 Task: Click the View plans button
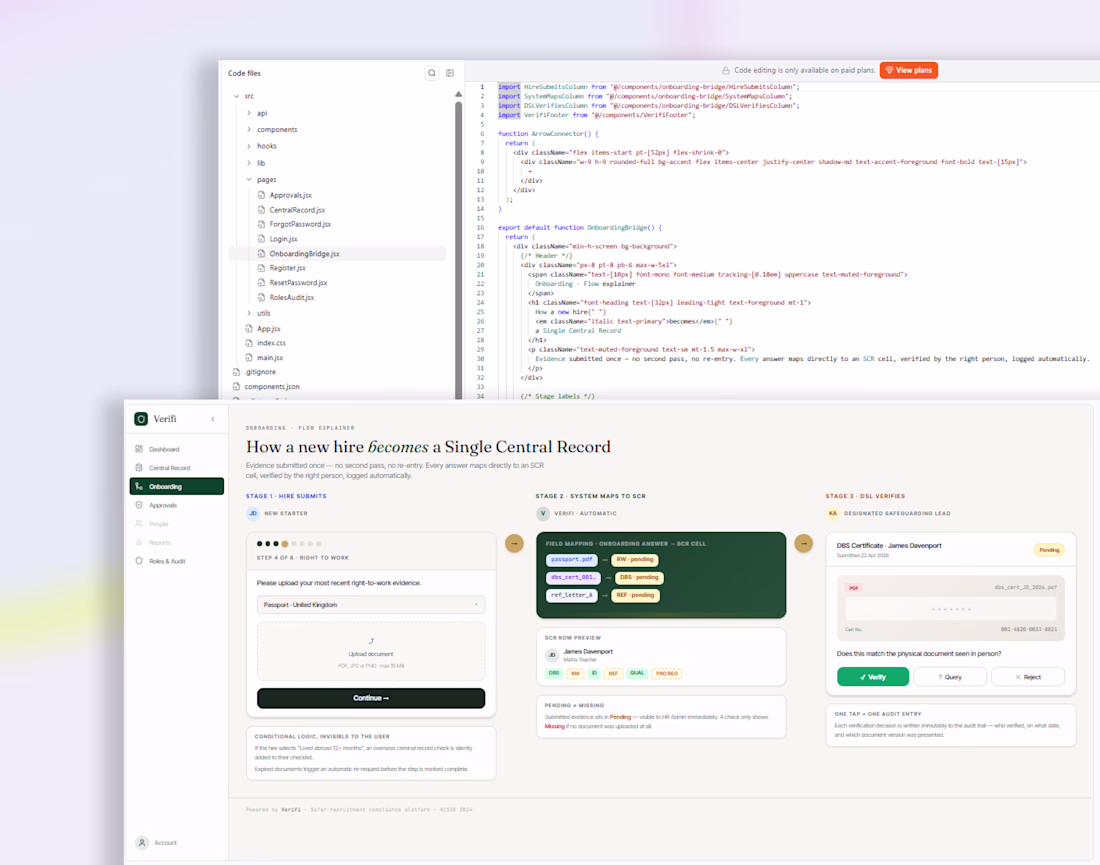(x=908, y=70)
